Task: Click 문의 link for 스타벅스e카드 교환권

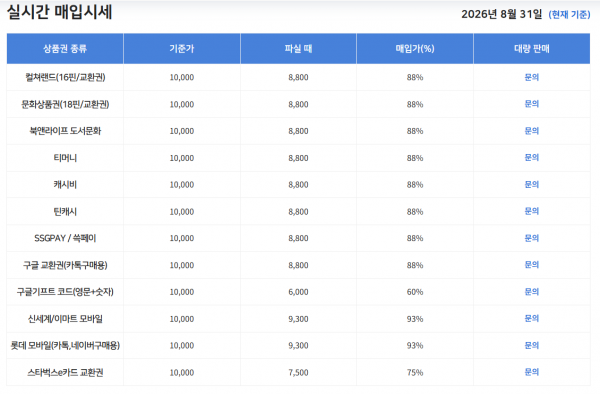Action: [x=532, y=372]
